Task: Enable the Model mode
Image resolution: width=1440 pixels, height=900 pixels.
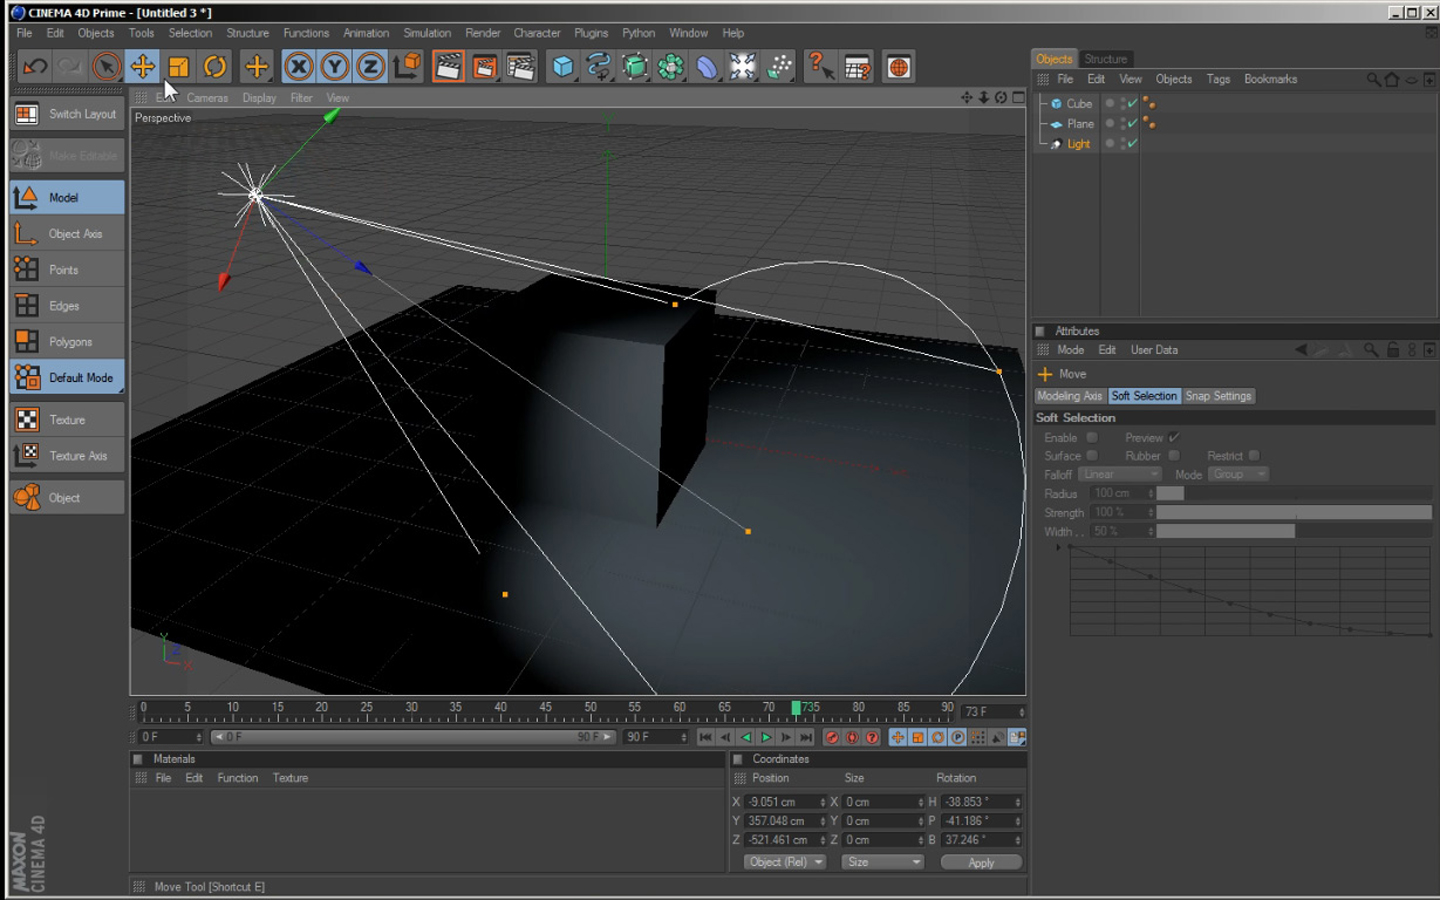Action: 64,197
